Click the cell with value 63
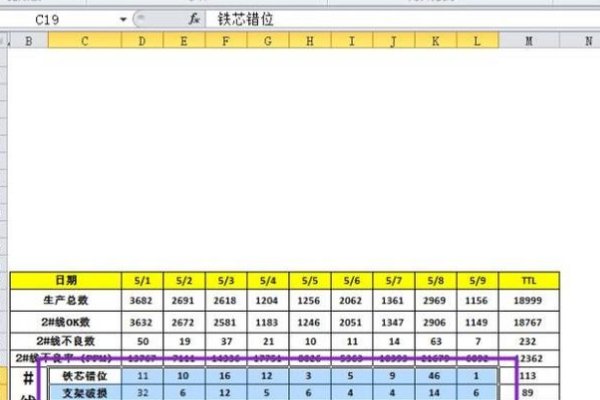 click(435, 341)
